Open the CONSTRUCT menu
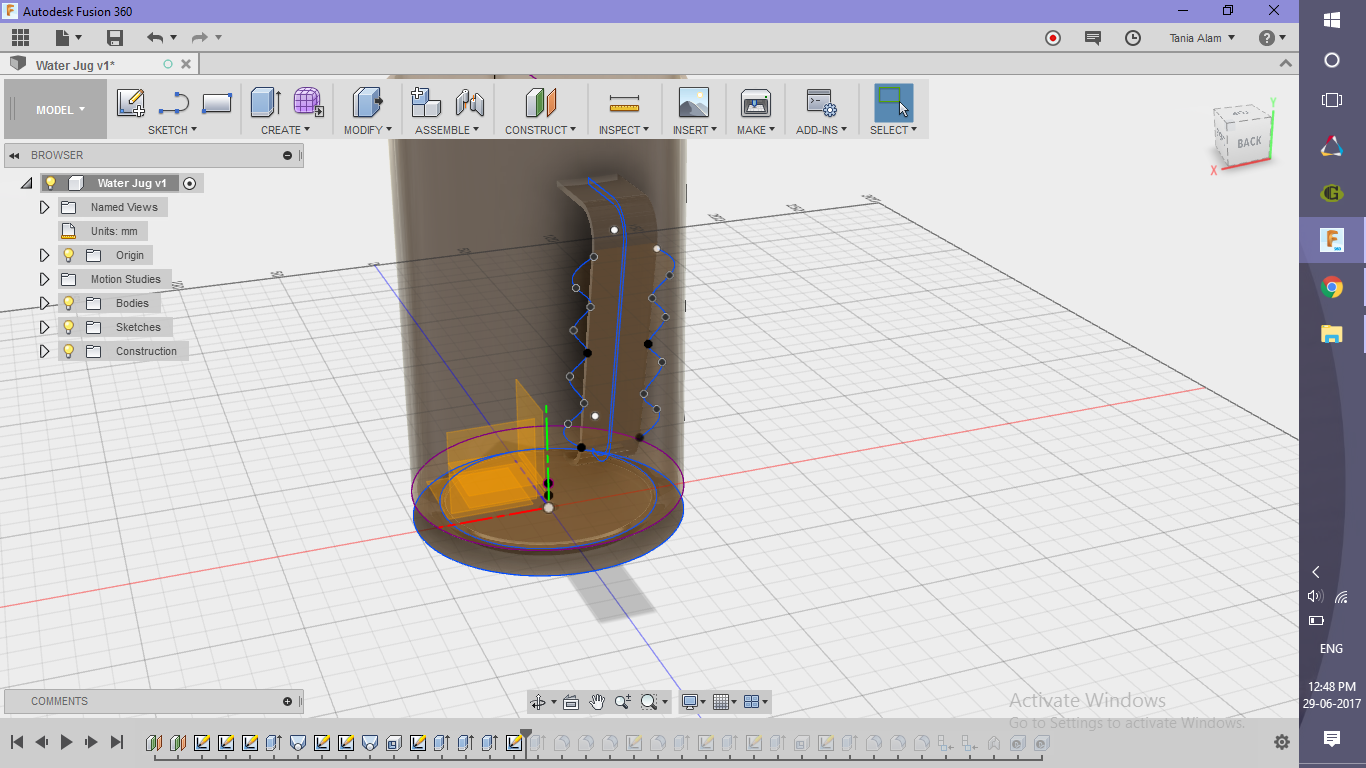Screen dimensions: 1366x768 (x=540, y=130)
